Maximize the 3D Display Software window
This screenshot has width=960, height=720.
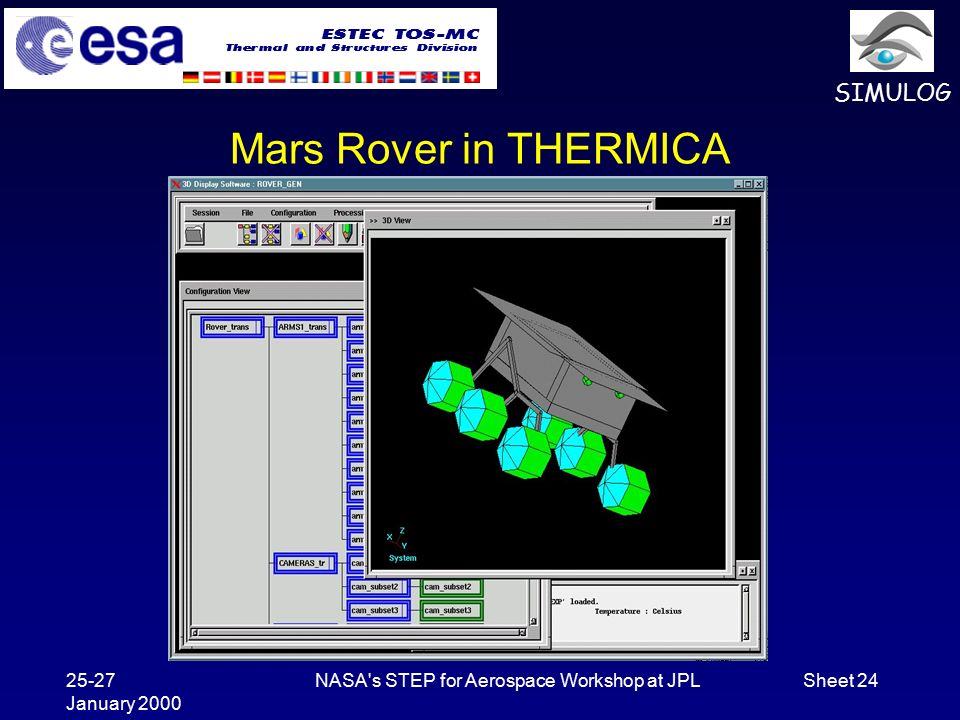tap(748, 184)
